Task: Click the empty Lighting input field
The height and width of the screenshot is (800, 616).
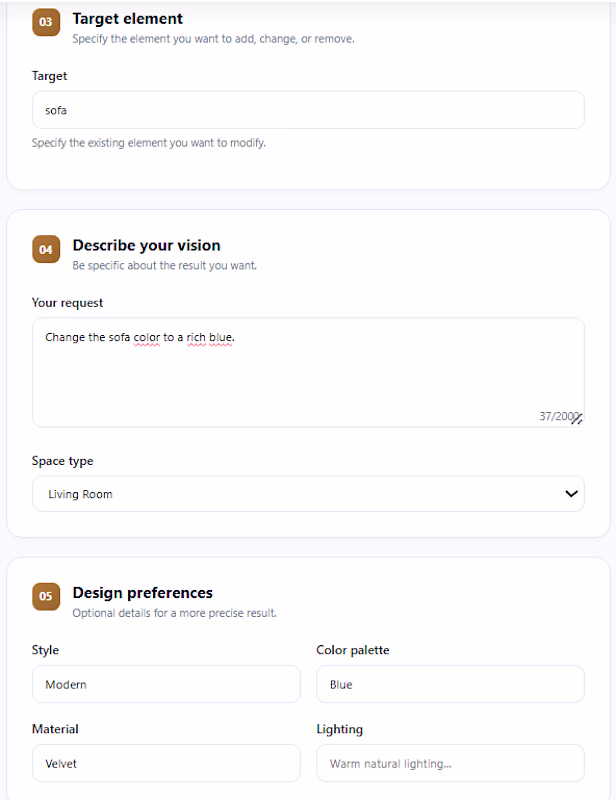Action: click(450, 763)
